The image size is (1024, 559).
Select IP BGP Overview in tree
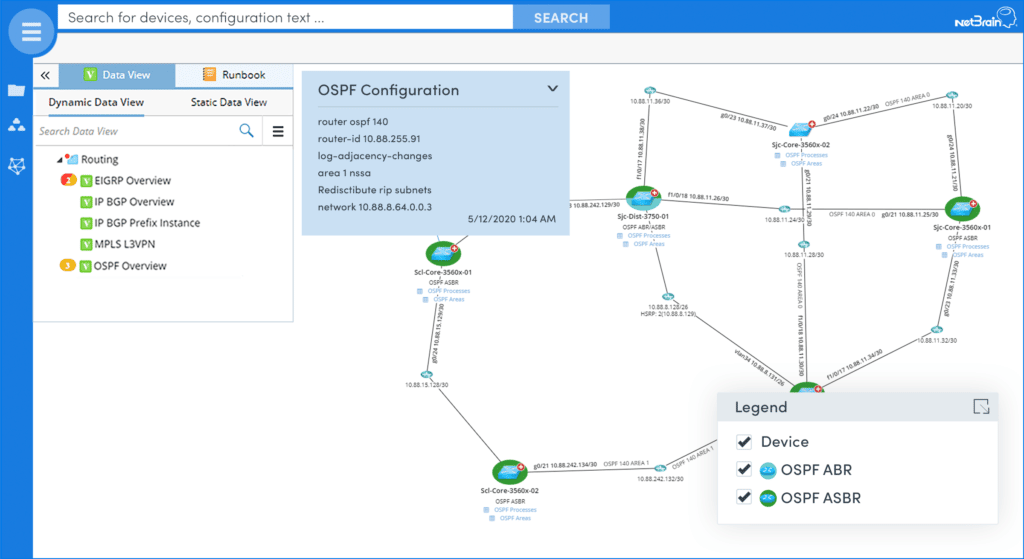[x=134, y=202]
